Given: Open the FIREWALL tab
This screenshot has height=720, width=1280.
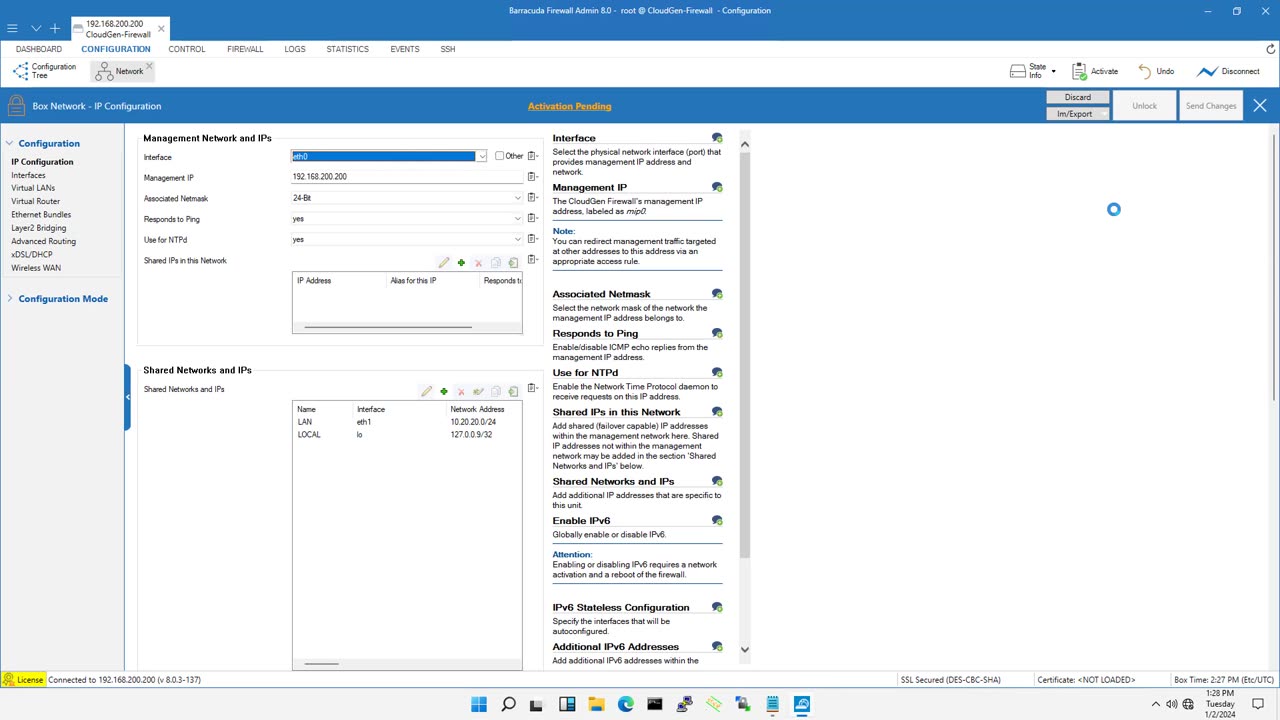Looking at the screenshot, I should pyautogui.click(x=245, y=49).
